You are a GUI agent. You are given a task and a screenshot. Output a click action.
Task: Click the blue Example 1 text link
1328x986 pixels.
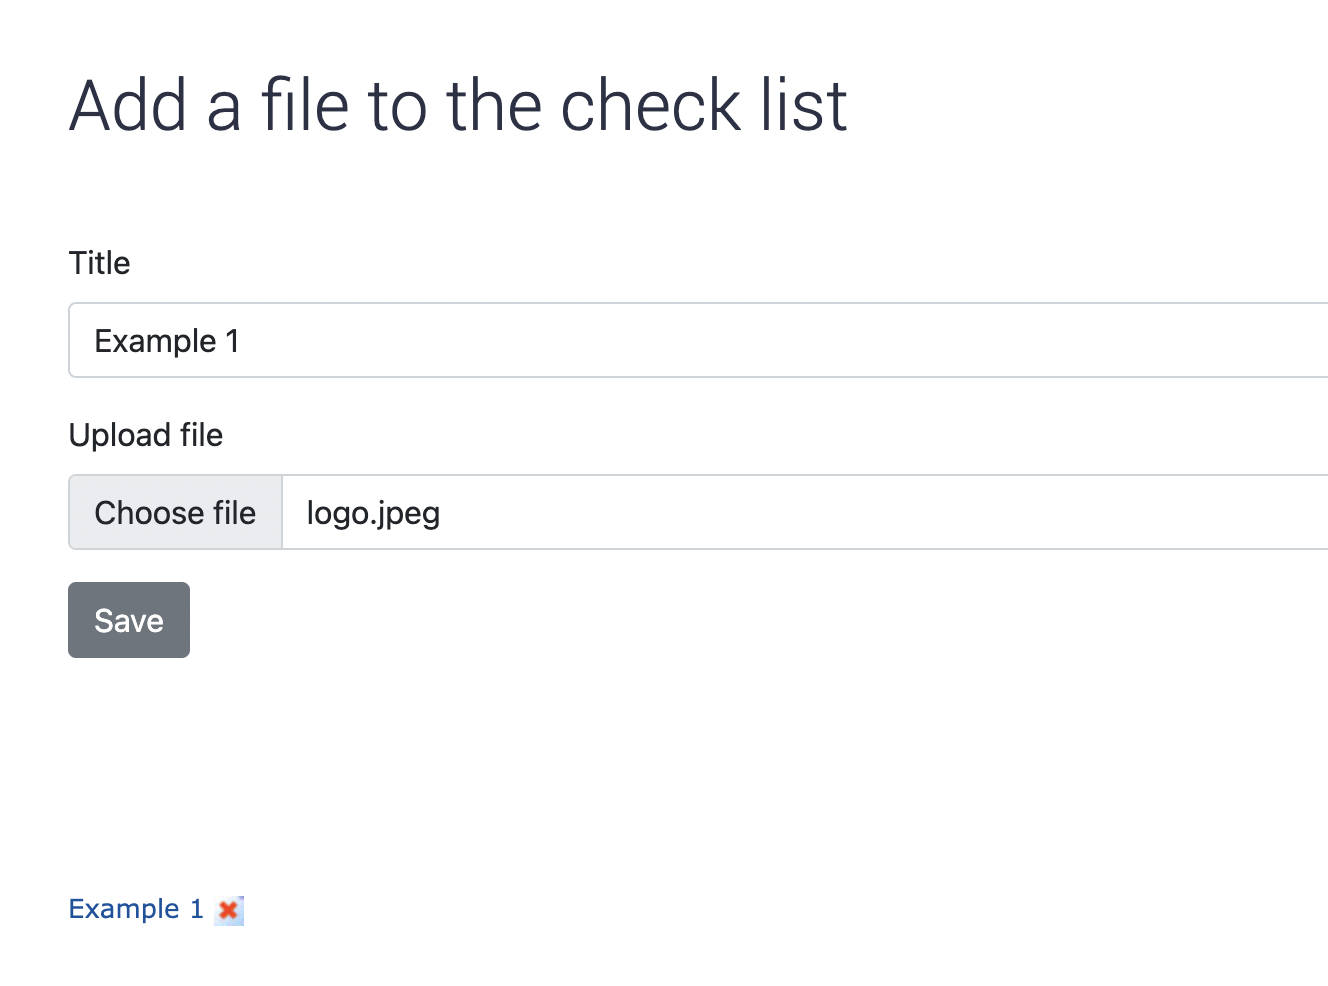pyautogui.click(x=136, y=909)
